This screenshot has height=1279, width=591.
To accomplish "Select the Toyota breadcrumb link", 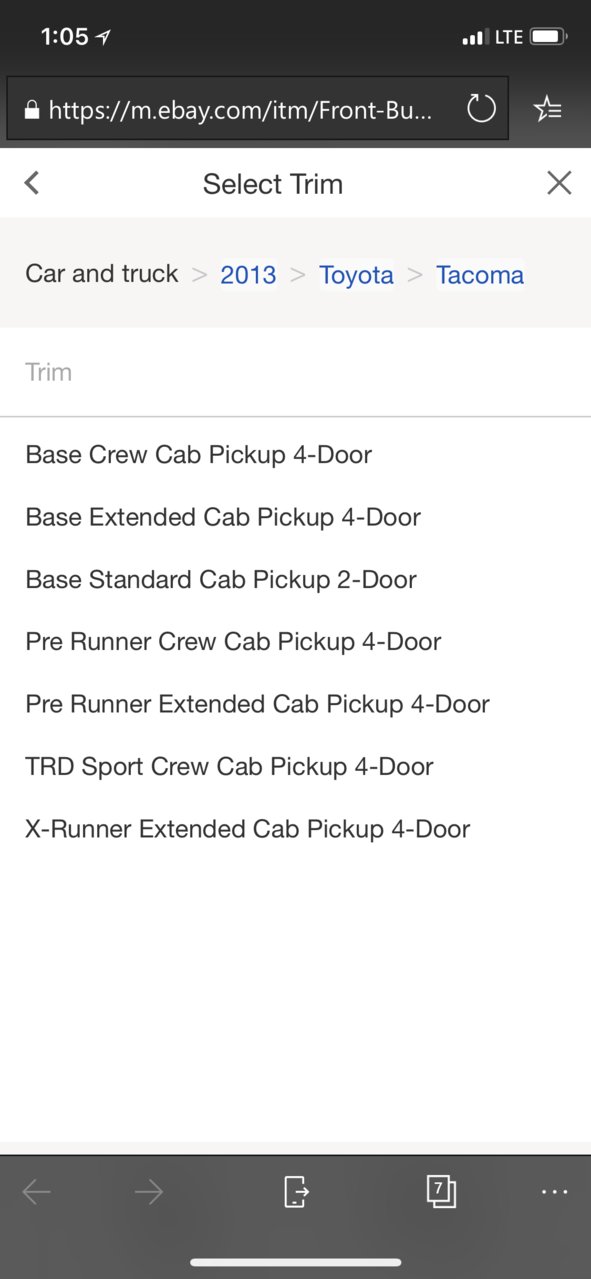I will tap(356, 275).
